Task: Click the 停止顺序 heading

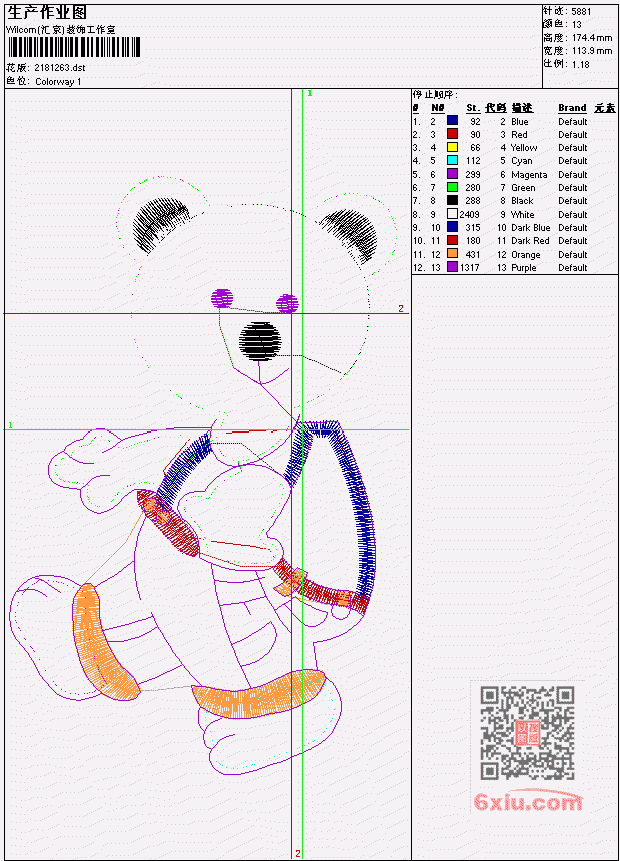Action: (x=434, y=94)
